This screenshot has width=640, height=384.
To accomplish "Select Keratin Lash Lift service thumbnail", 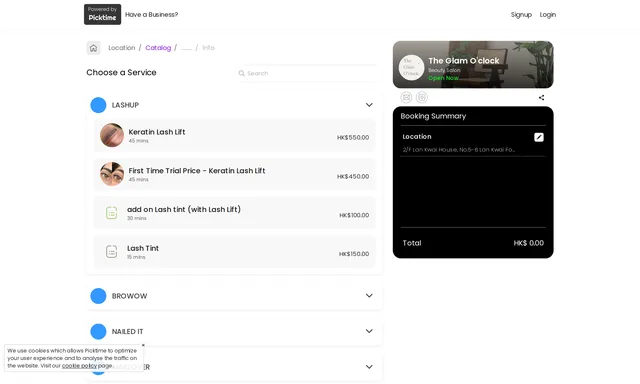I will pos(112,135).
